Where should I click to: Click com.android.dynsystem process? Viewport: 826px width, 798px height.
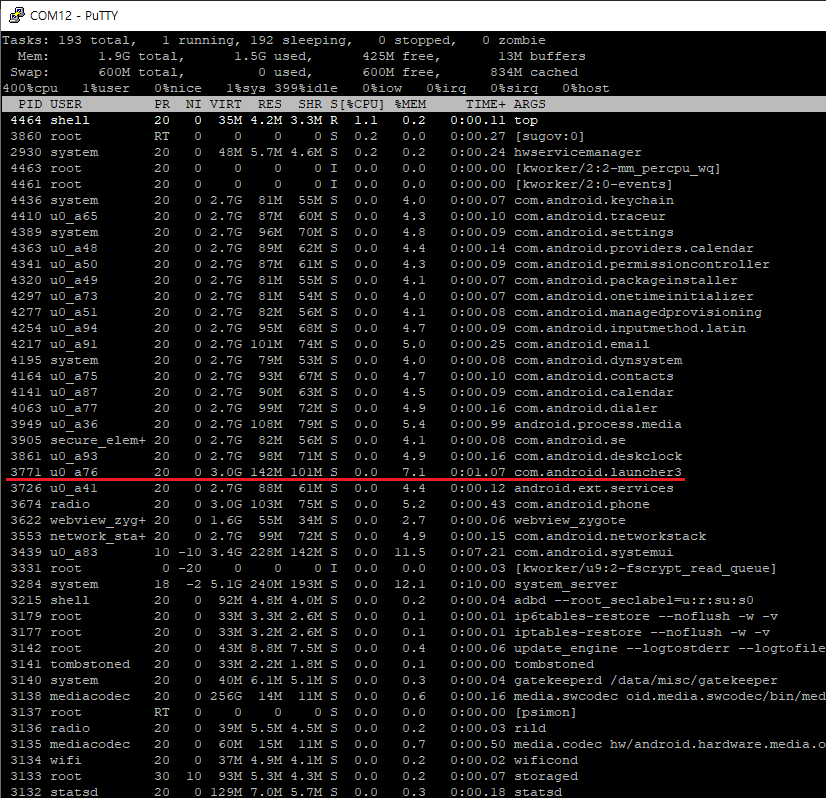click(598, 360)
